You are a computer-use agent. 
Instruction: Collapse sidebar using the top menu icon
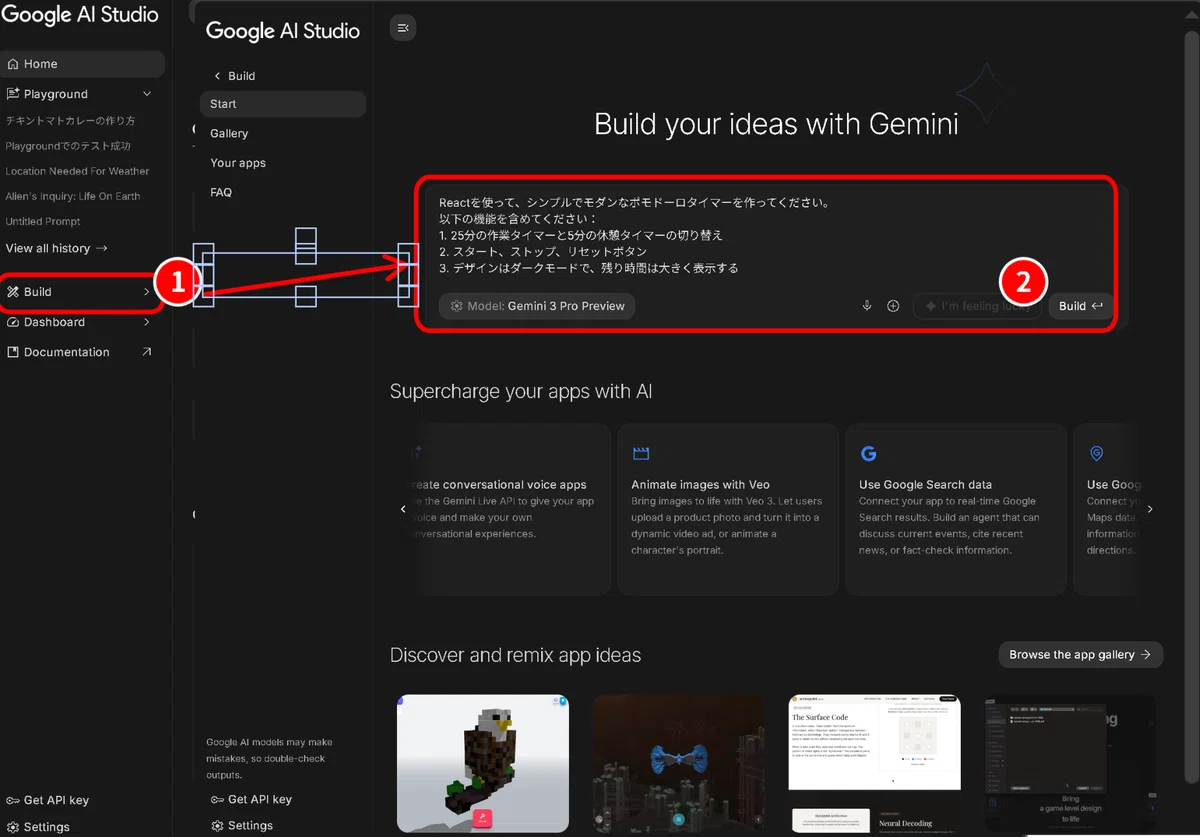402,28
